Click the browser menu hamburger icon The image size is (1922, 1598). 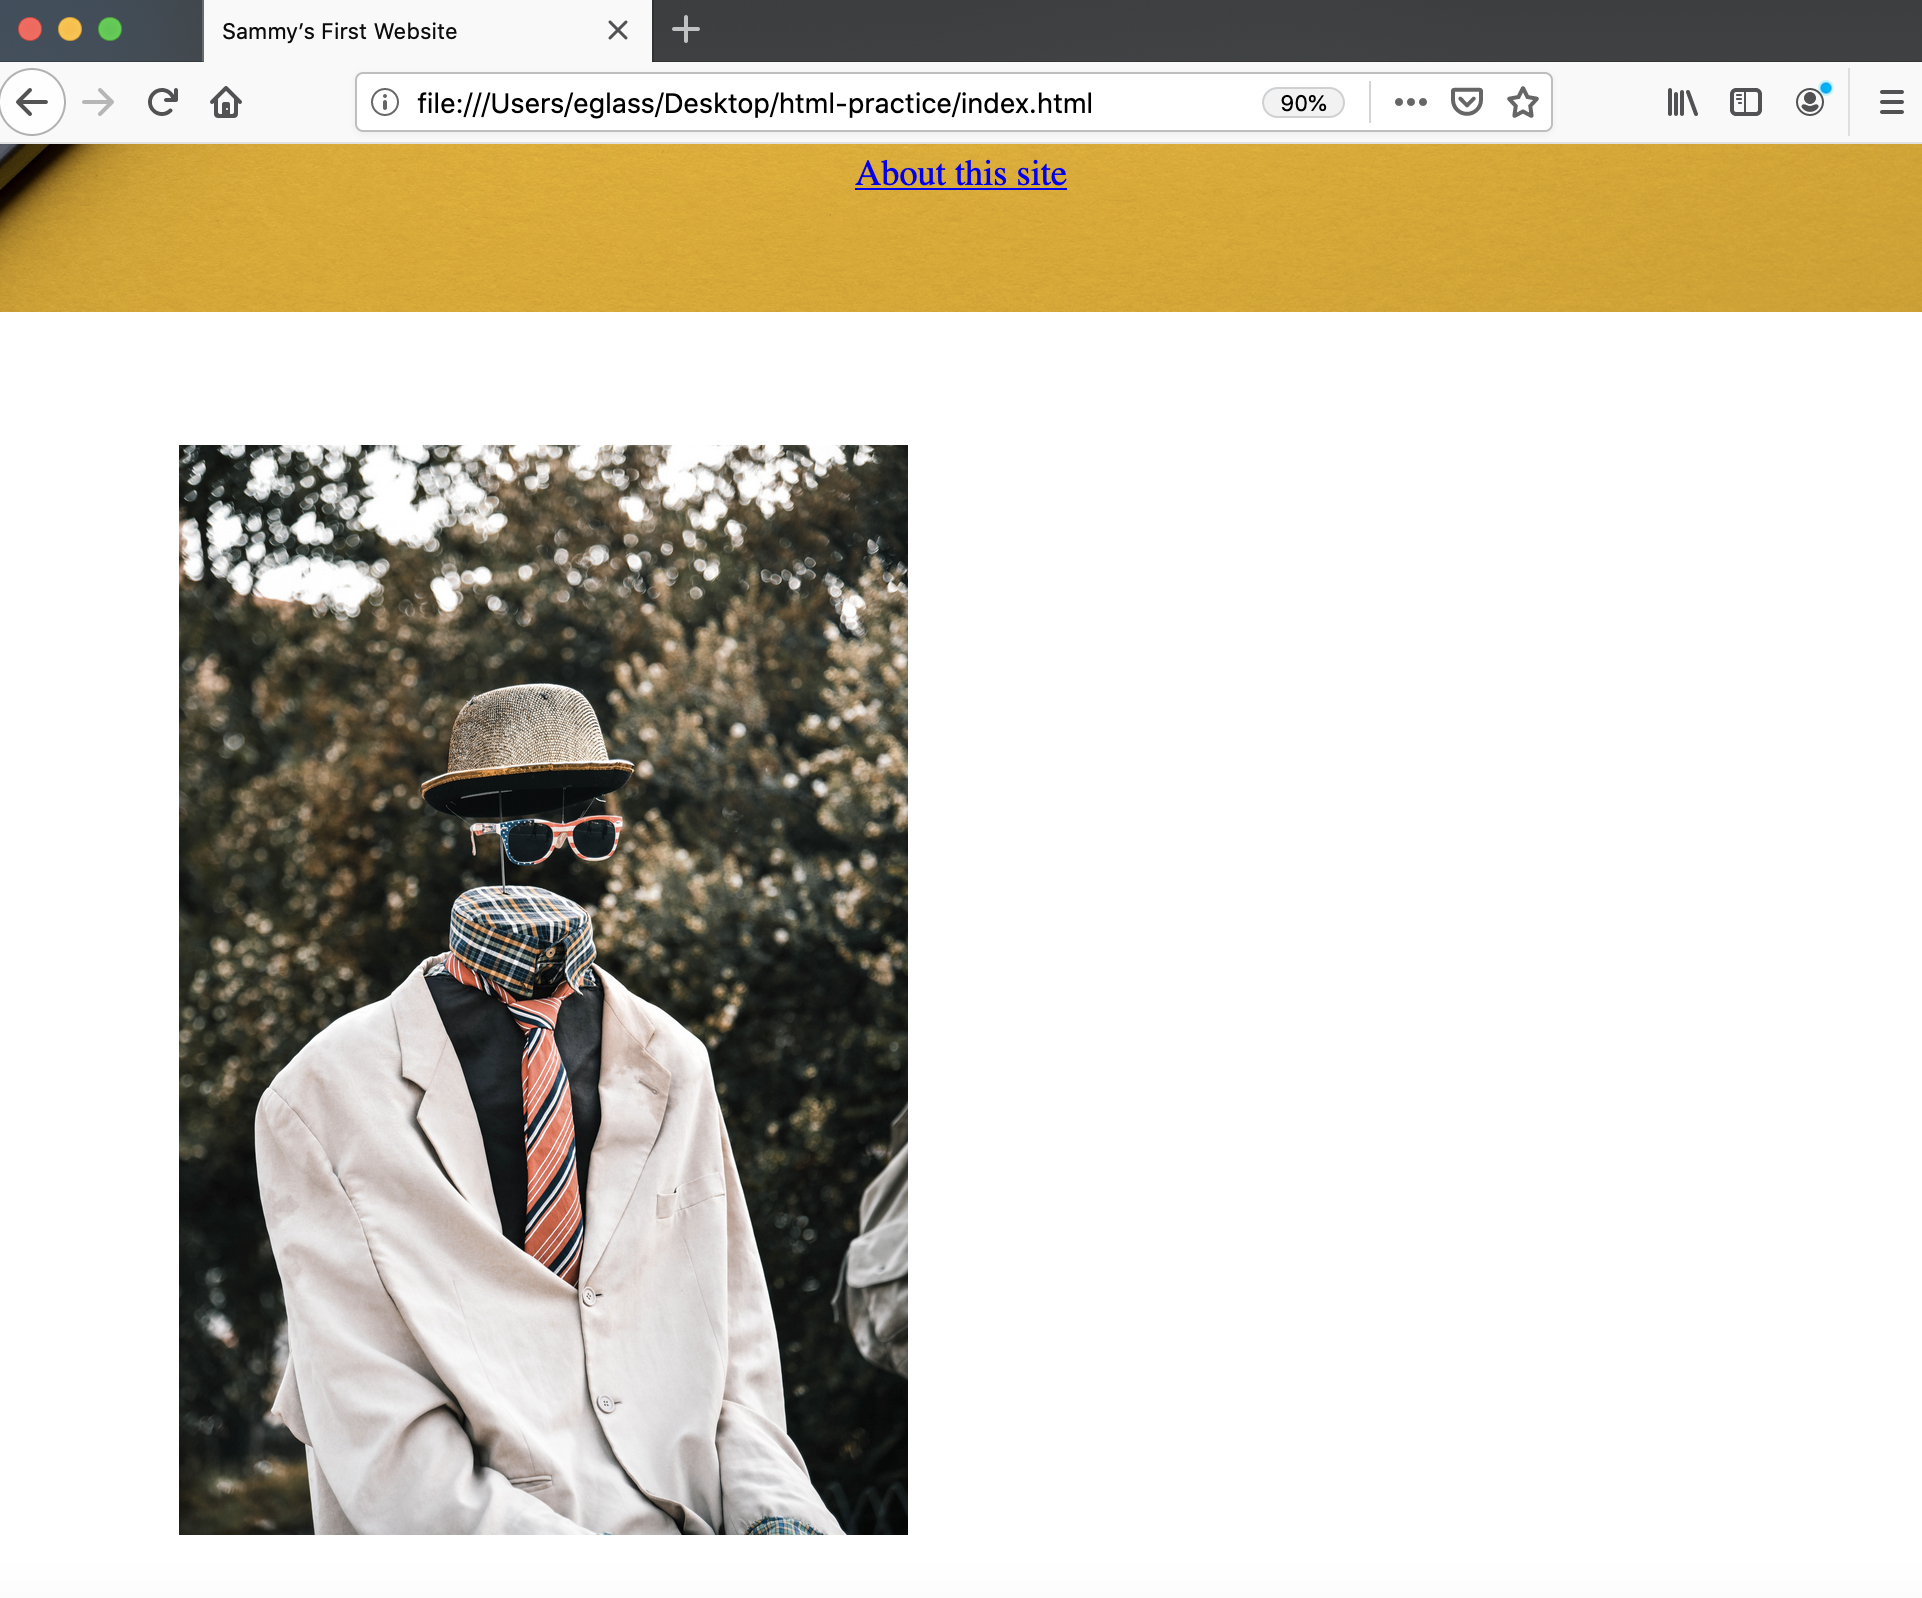click(1892, 102)
